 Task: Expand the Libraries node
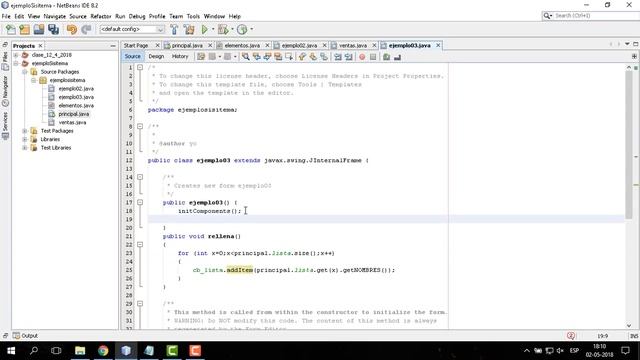pos(24,139)
